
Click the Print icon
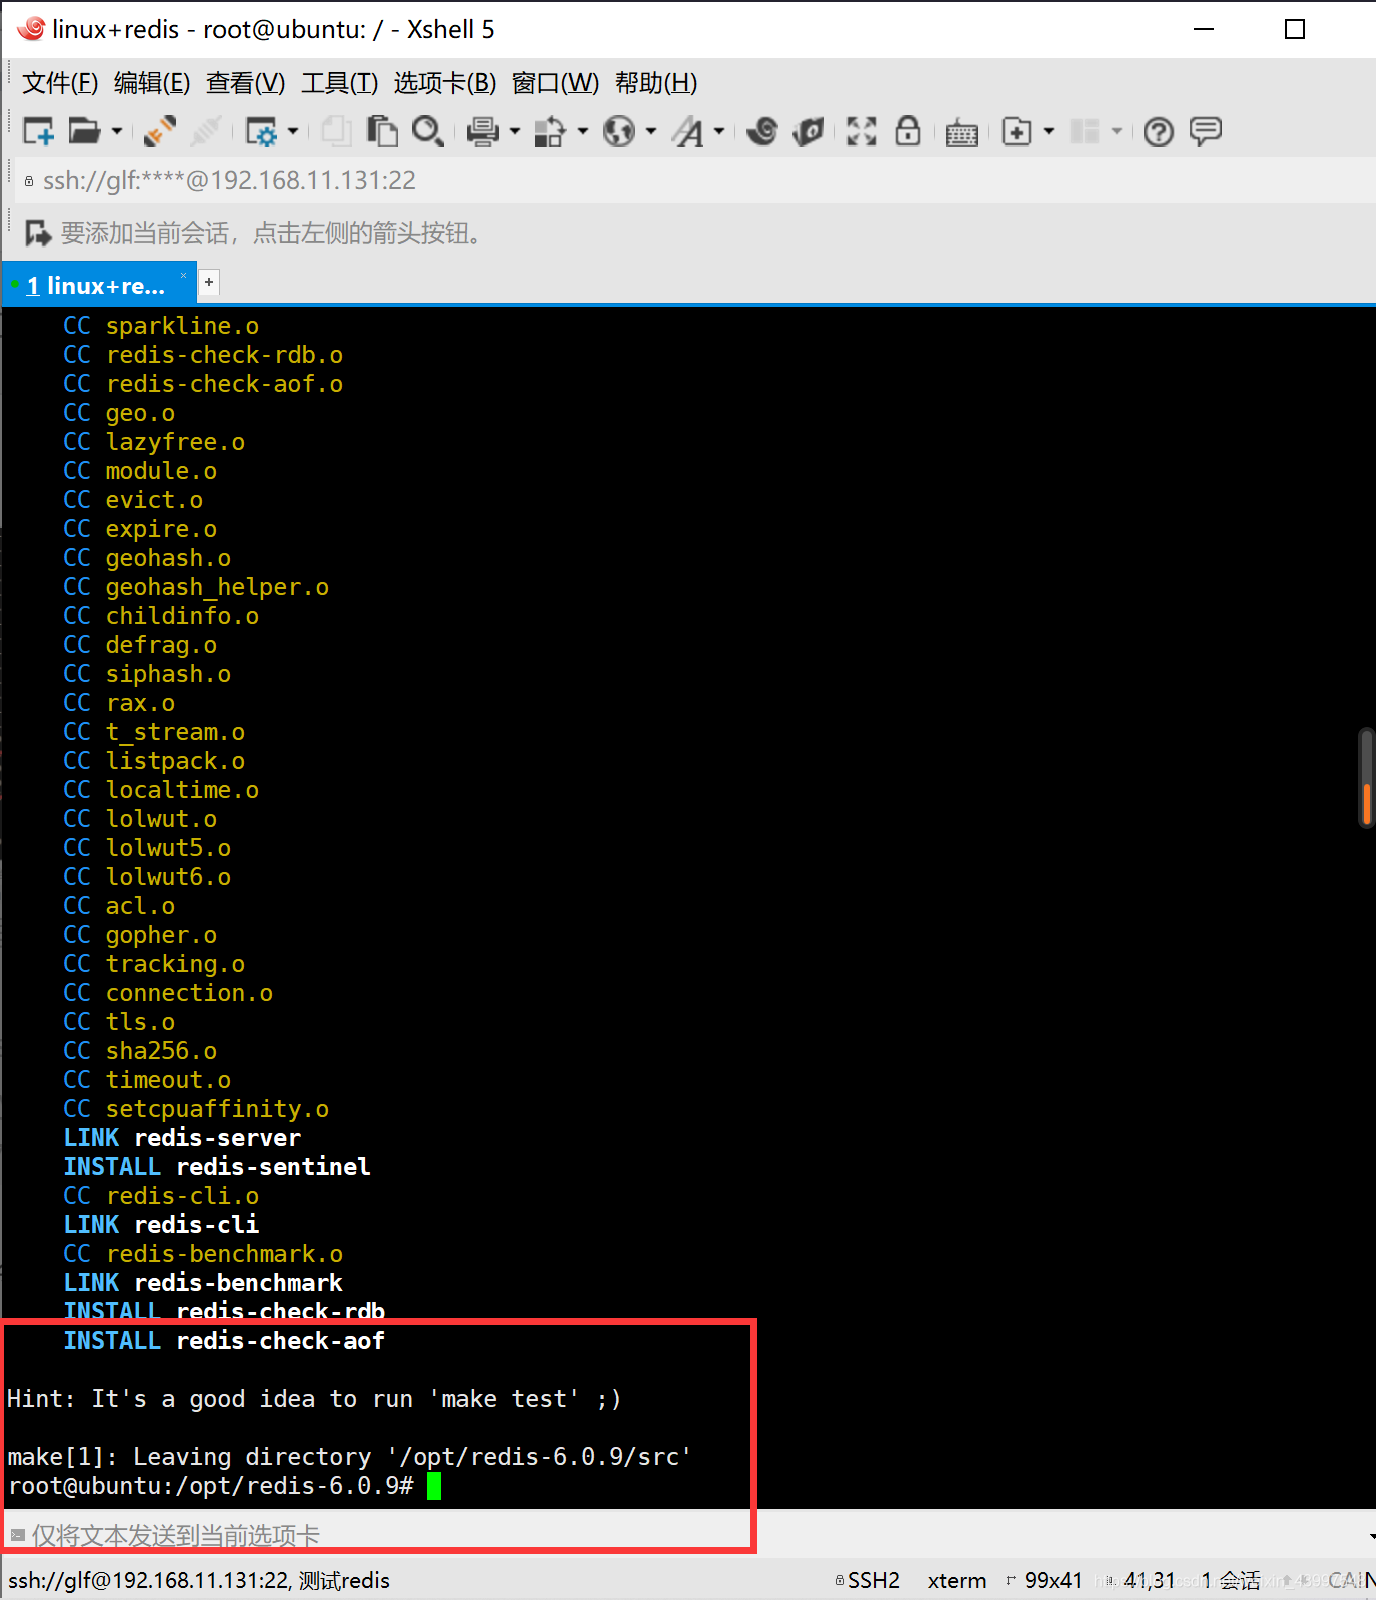pos(483,131)
